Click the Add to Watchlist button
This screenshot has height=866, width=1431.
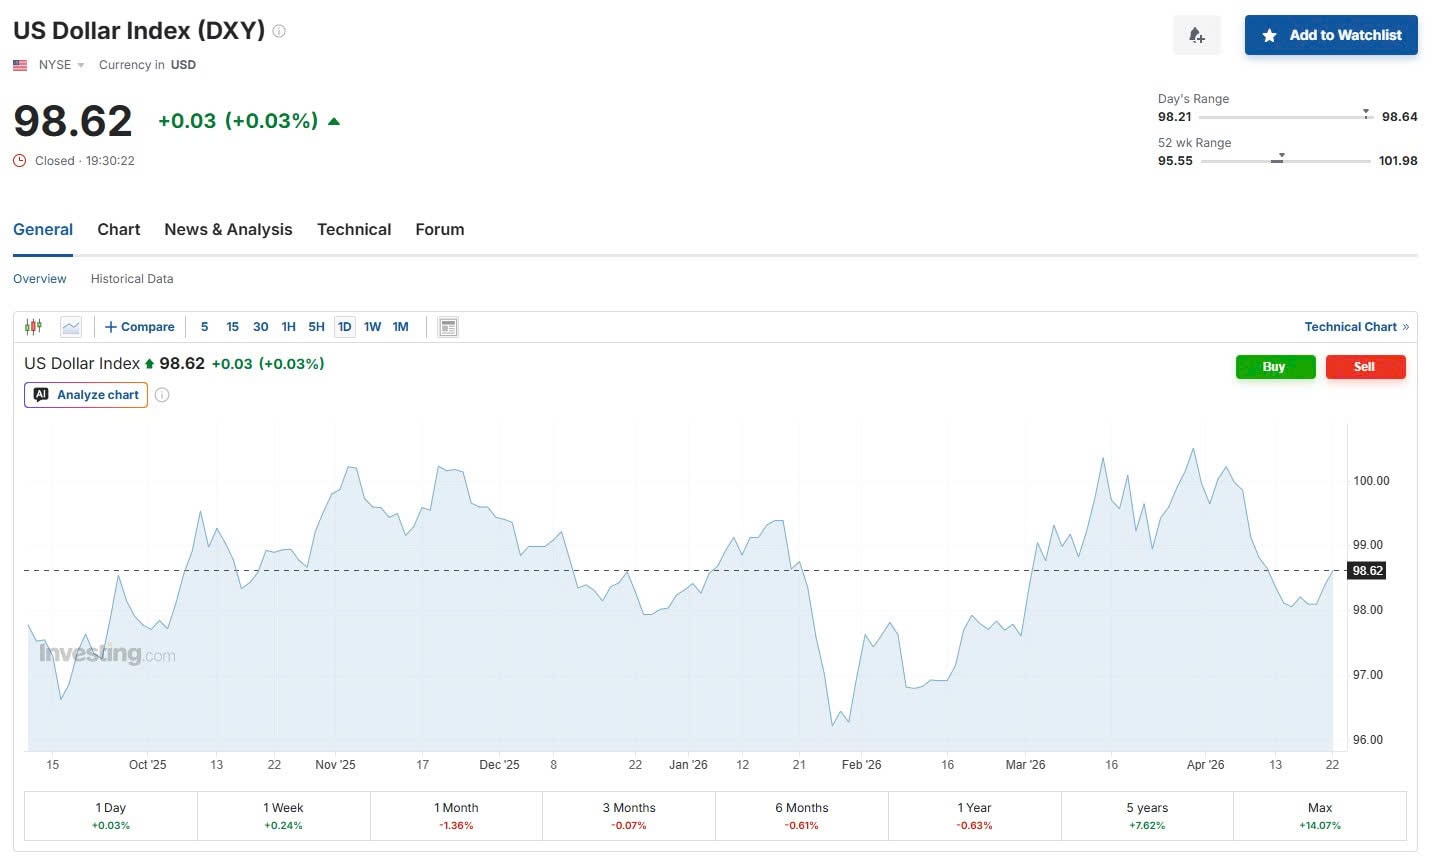(x=1330, y=35)
